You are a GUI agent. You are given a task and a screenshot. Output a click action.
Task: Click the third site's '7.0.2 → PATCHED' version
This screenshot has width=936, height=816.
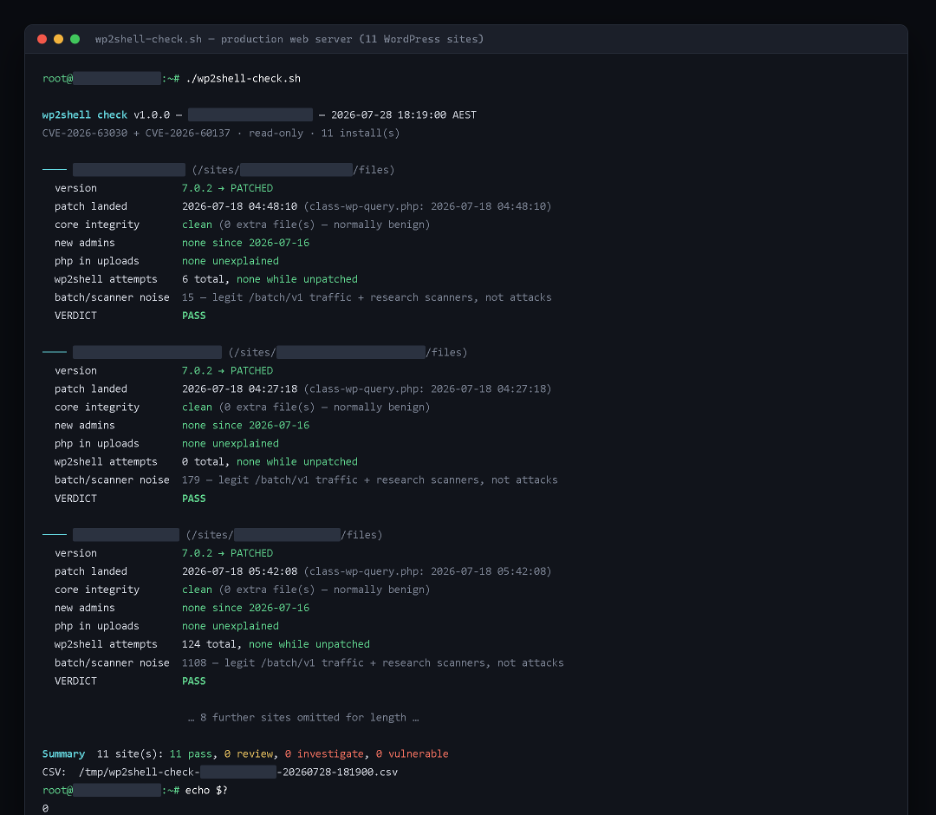point(227,553)
